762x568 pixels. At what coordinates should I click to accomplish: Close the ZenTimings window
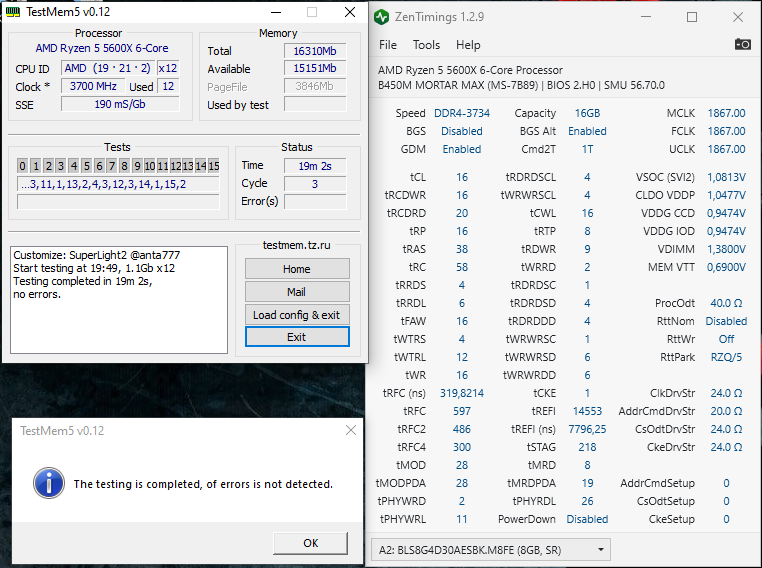coord(738,17)
